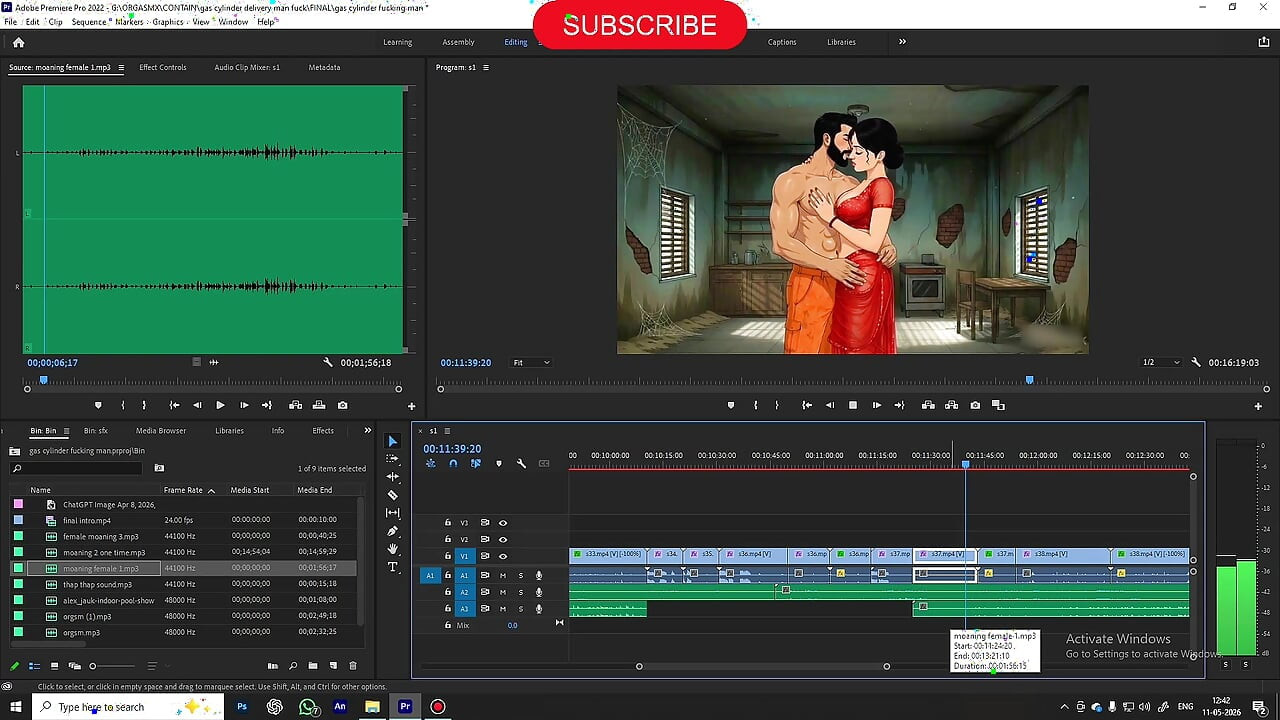Switch to the Assembly workspace
The image size is (1280, 720).
click(x=458, y=42)
